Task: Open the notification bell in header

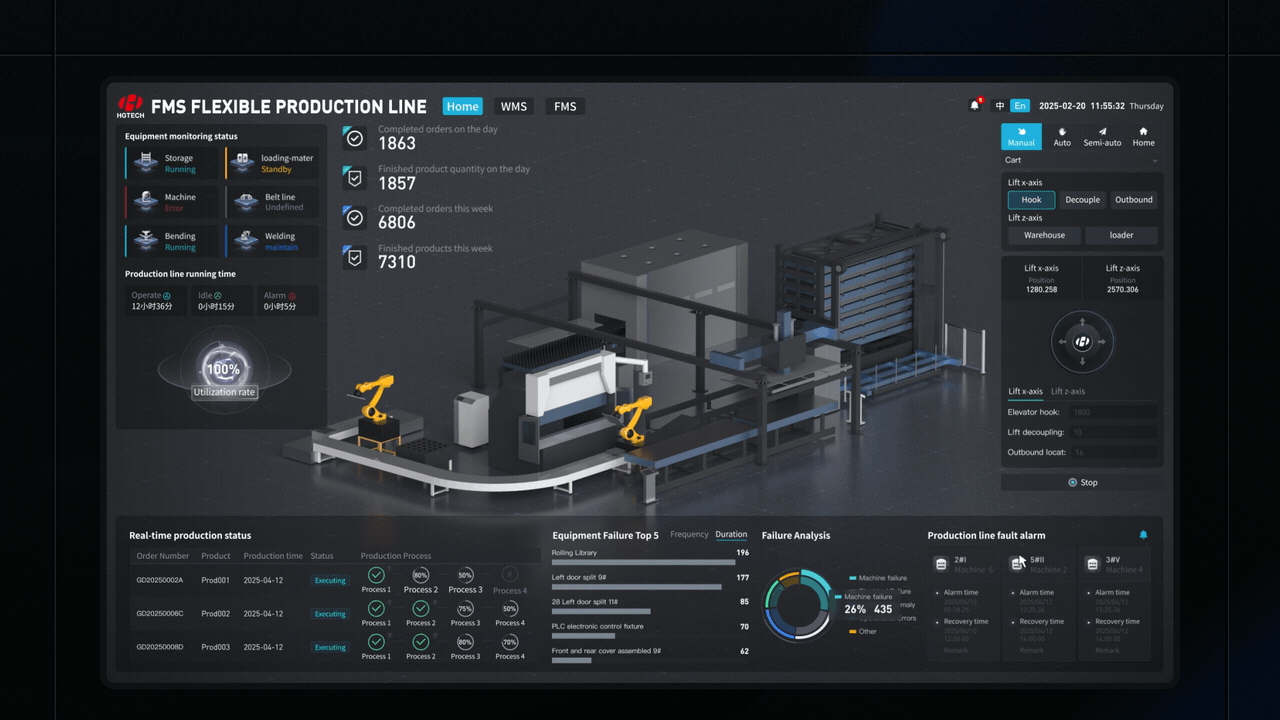Action: pos(975,105)
